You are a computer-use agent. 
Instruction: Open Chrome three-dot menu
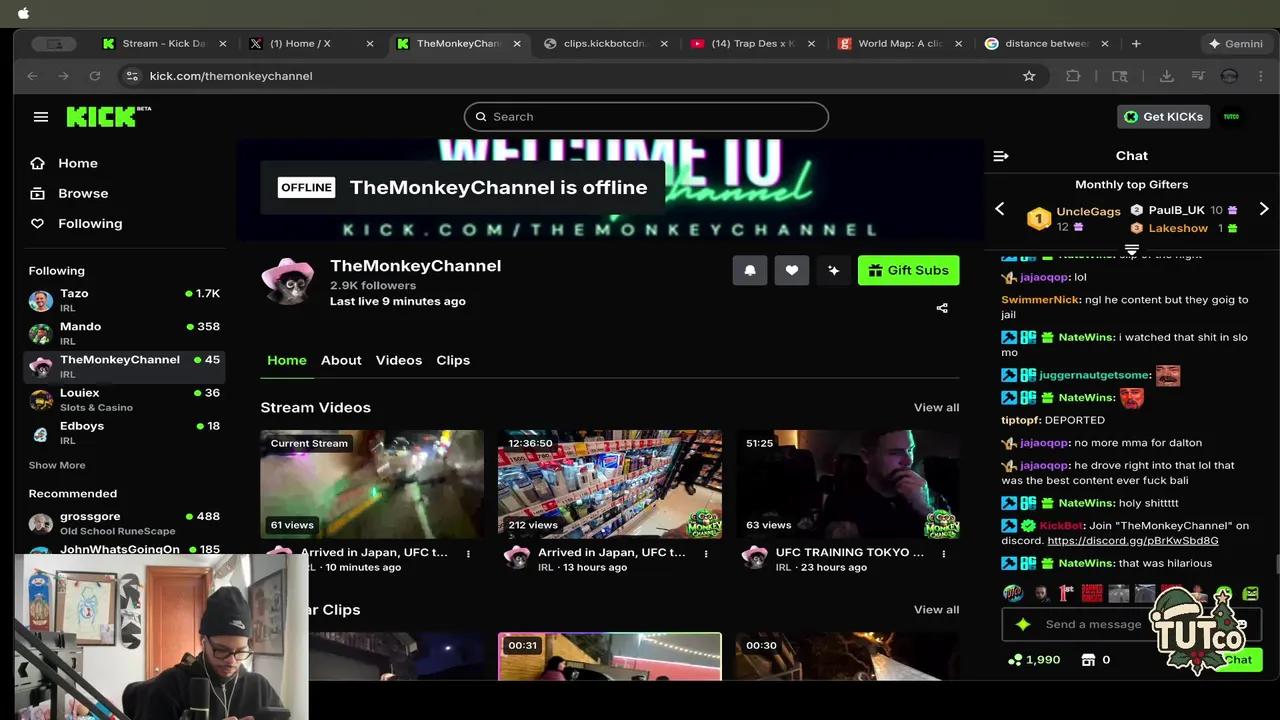pos(1260,76)
